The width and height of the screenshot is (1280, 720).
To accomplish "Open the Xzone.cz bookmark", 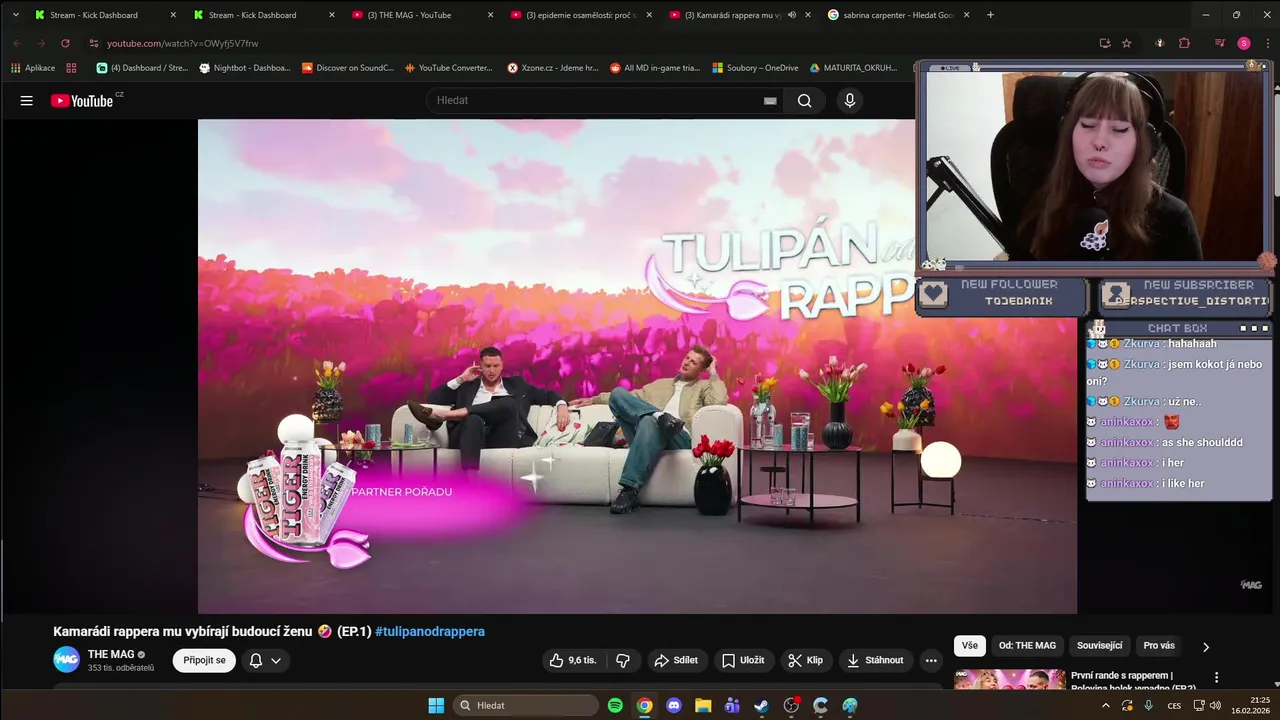I will point(553,68).
